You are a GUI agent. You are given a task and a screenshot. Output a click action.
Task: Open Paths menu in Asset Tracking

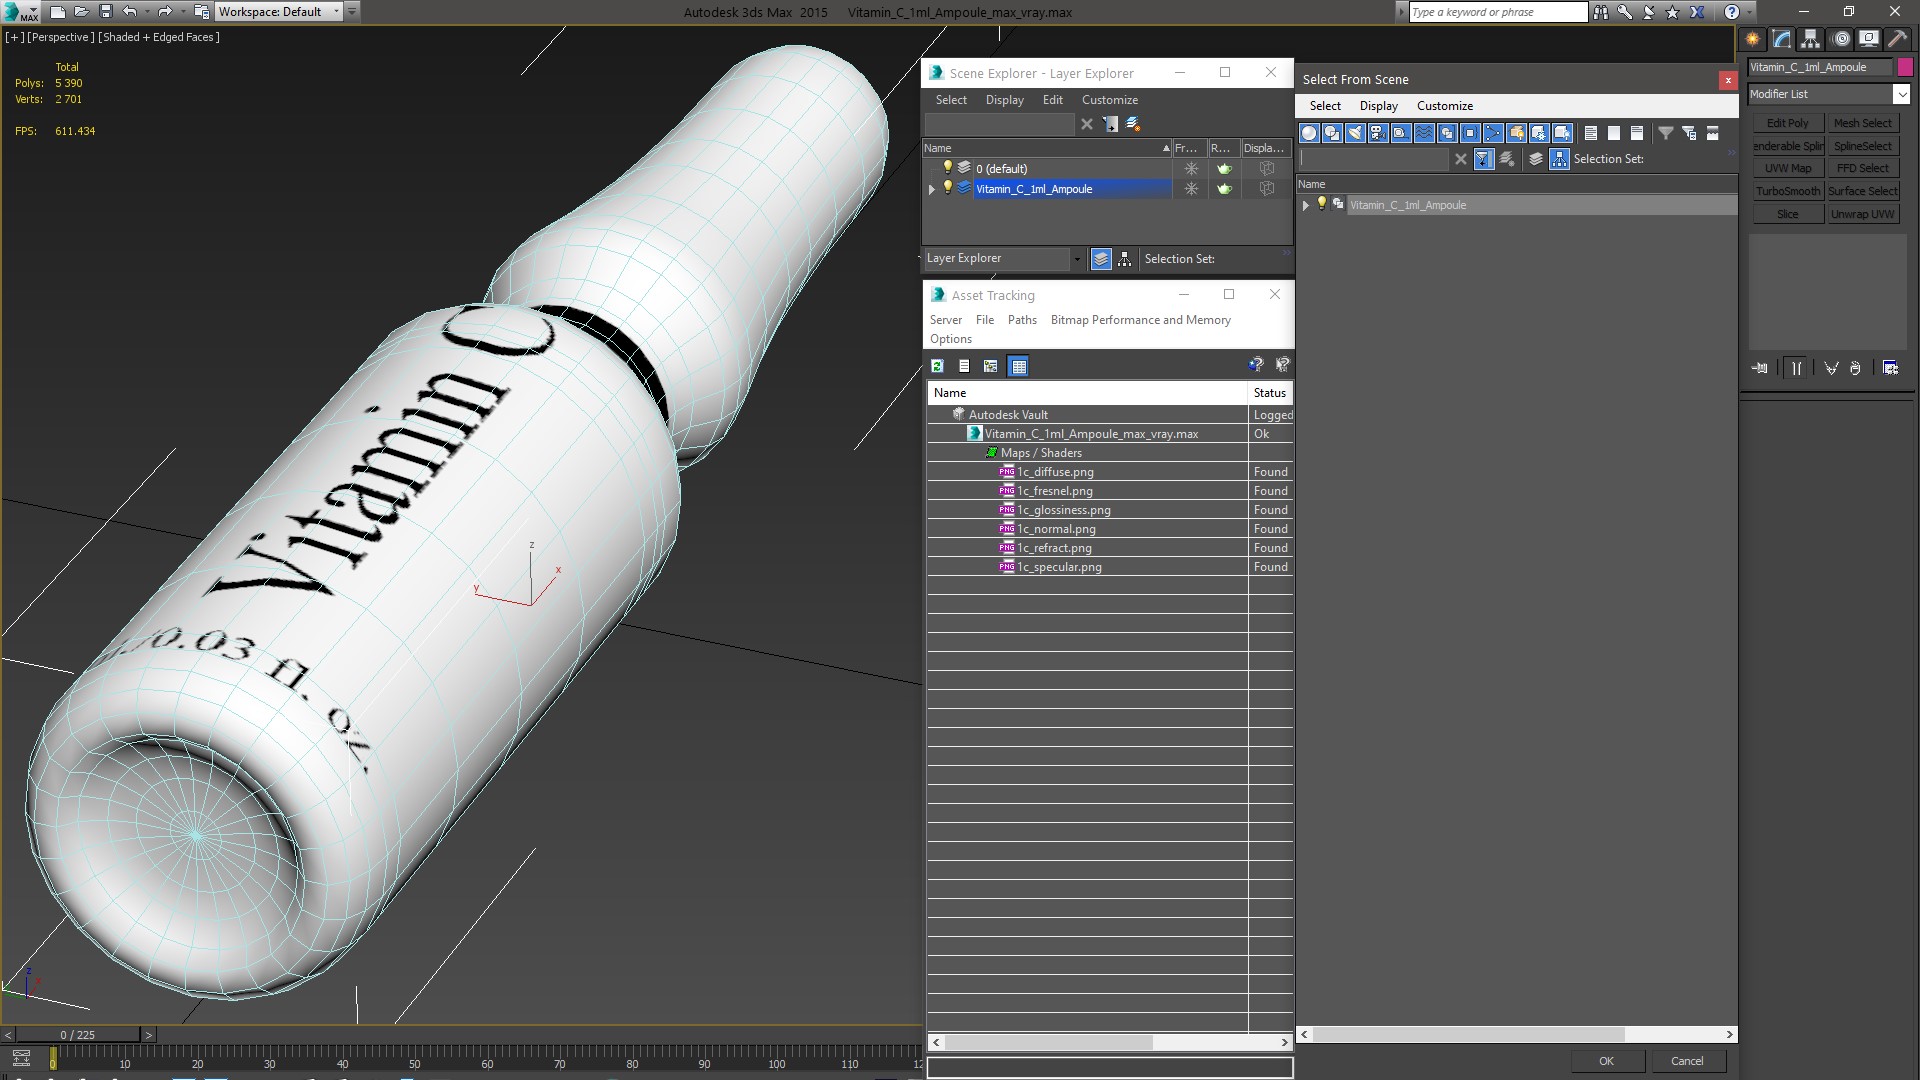pyautogui.click(x=1021, y=320)
